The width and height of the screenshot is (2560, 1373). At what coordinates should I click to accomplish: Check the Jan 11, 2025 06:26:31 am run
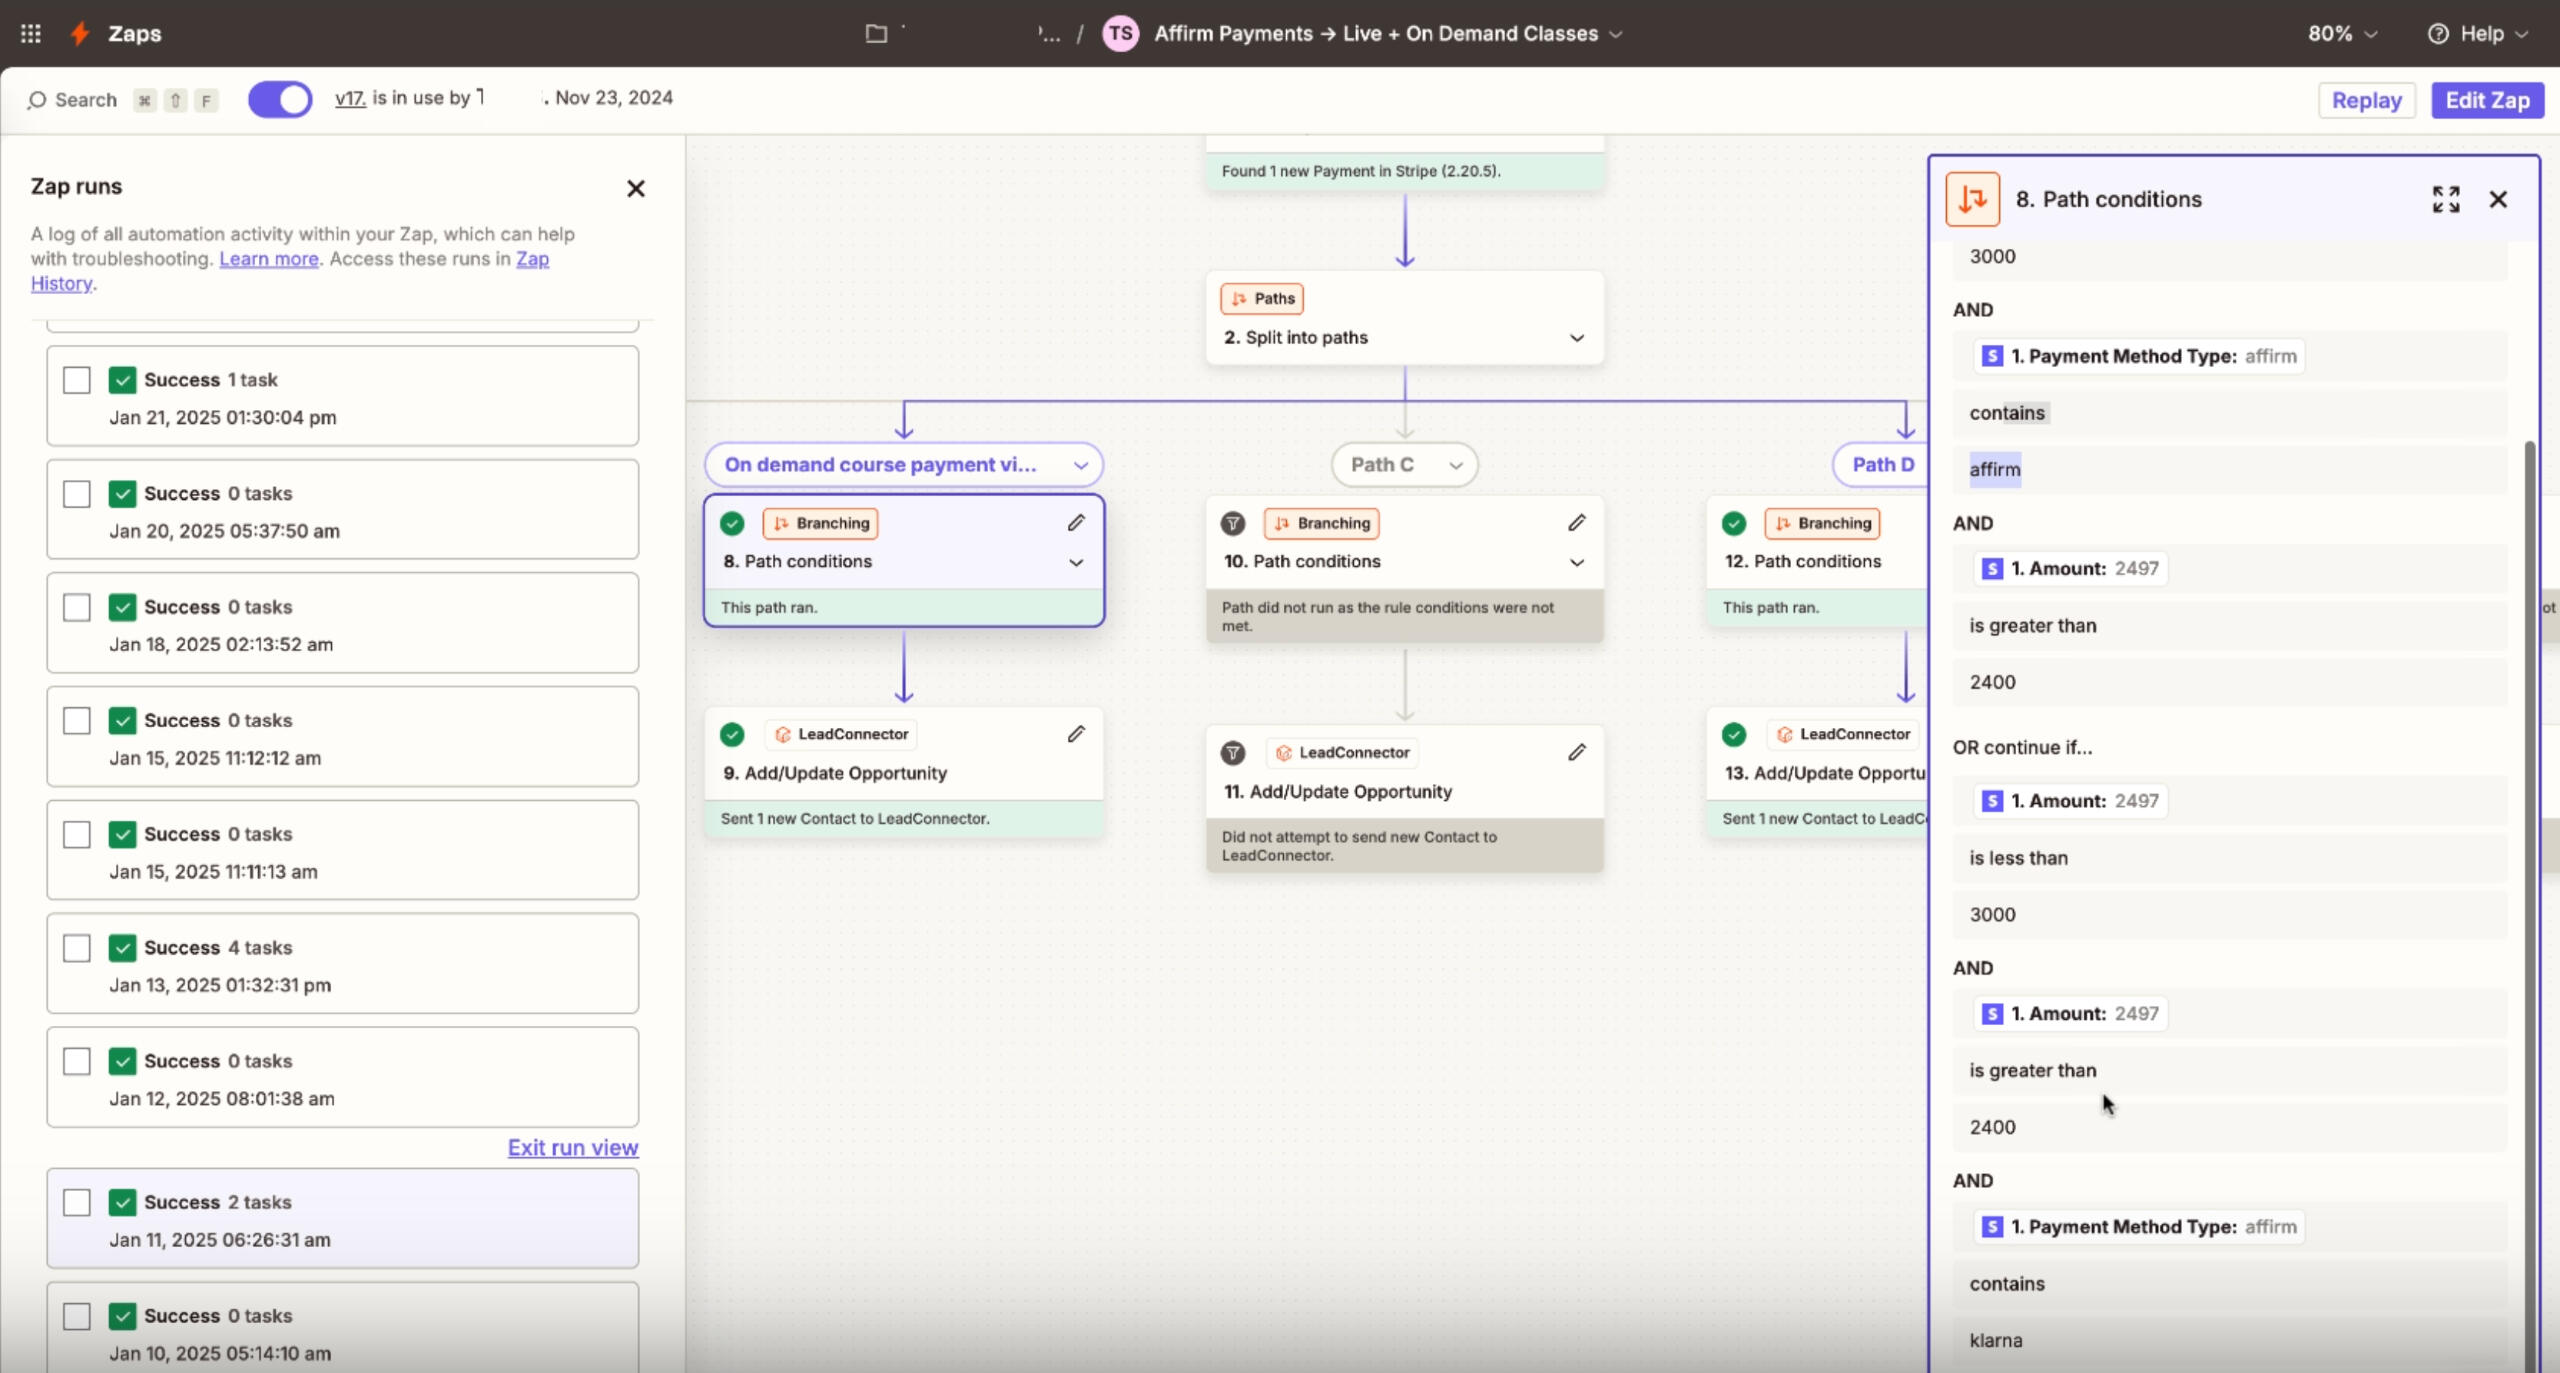[x=77, y=1202]
